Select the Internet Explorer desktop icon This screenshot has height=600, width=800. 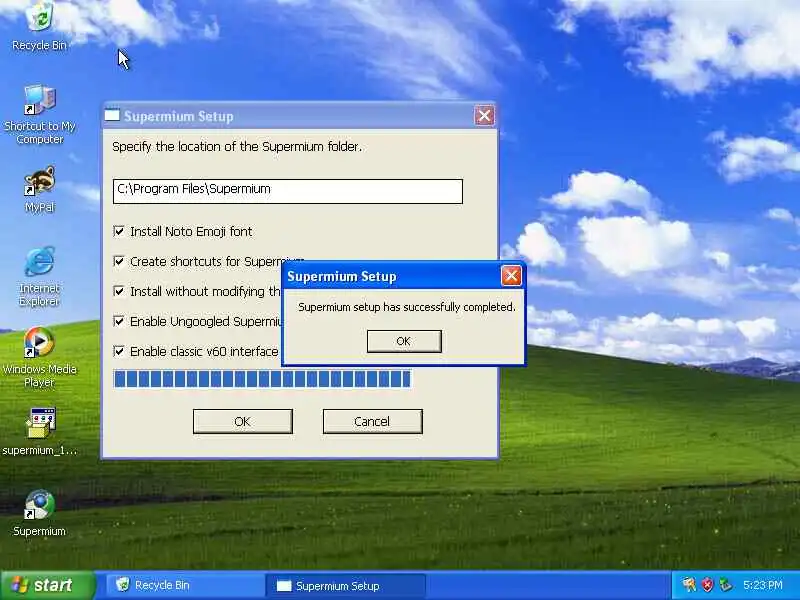[x=39, y=277]
